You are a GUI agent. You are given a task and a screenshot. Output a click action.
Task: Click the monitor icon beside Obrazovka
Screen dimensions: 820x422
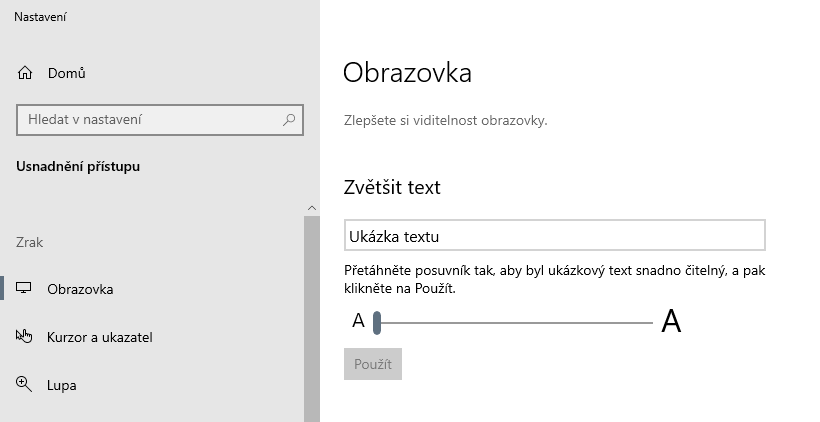tap(25, 289)
